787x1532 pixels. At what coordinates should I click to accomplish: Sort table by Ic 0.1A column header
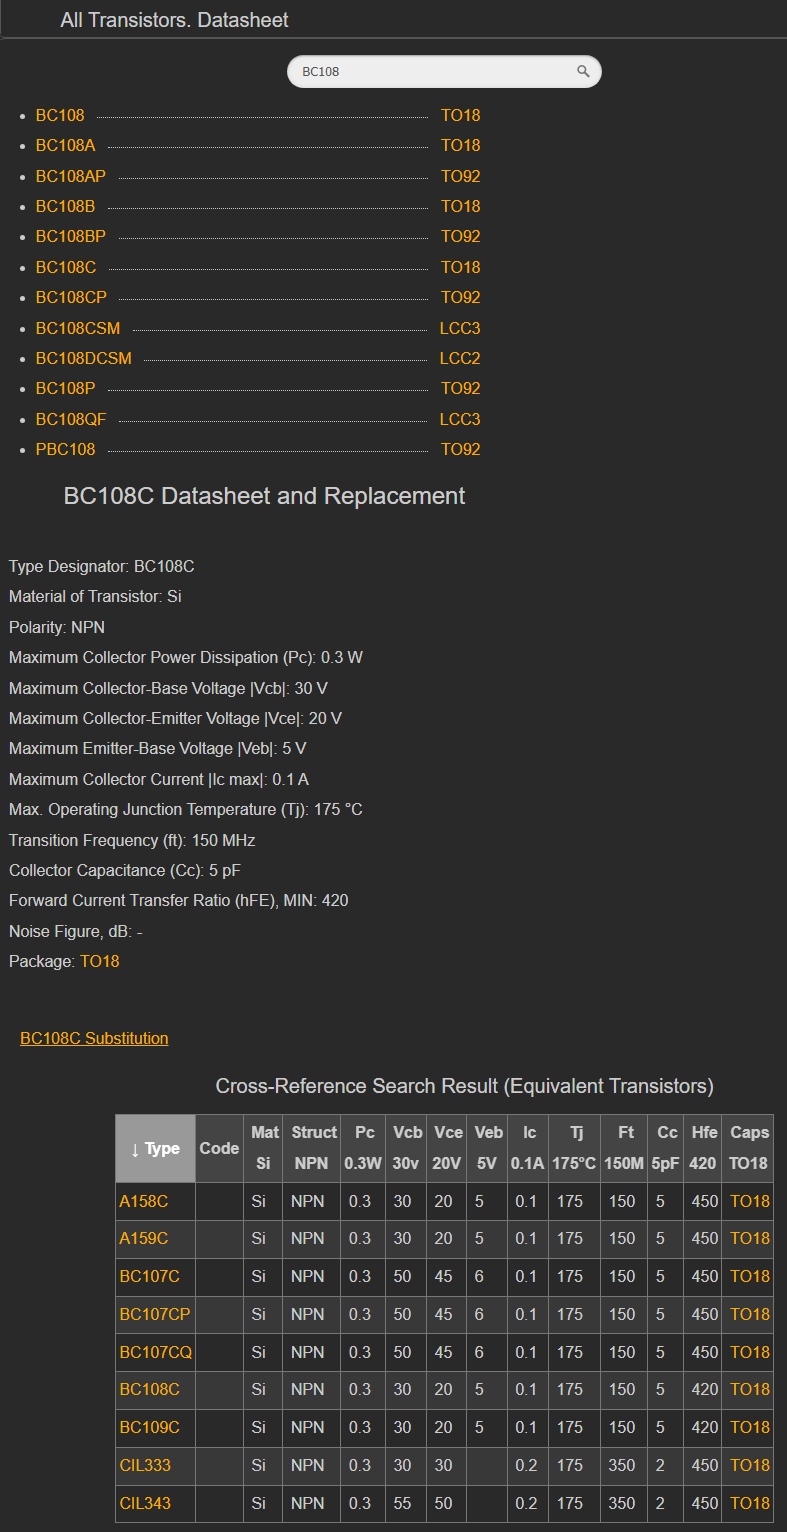528,1149
